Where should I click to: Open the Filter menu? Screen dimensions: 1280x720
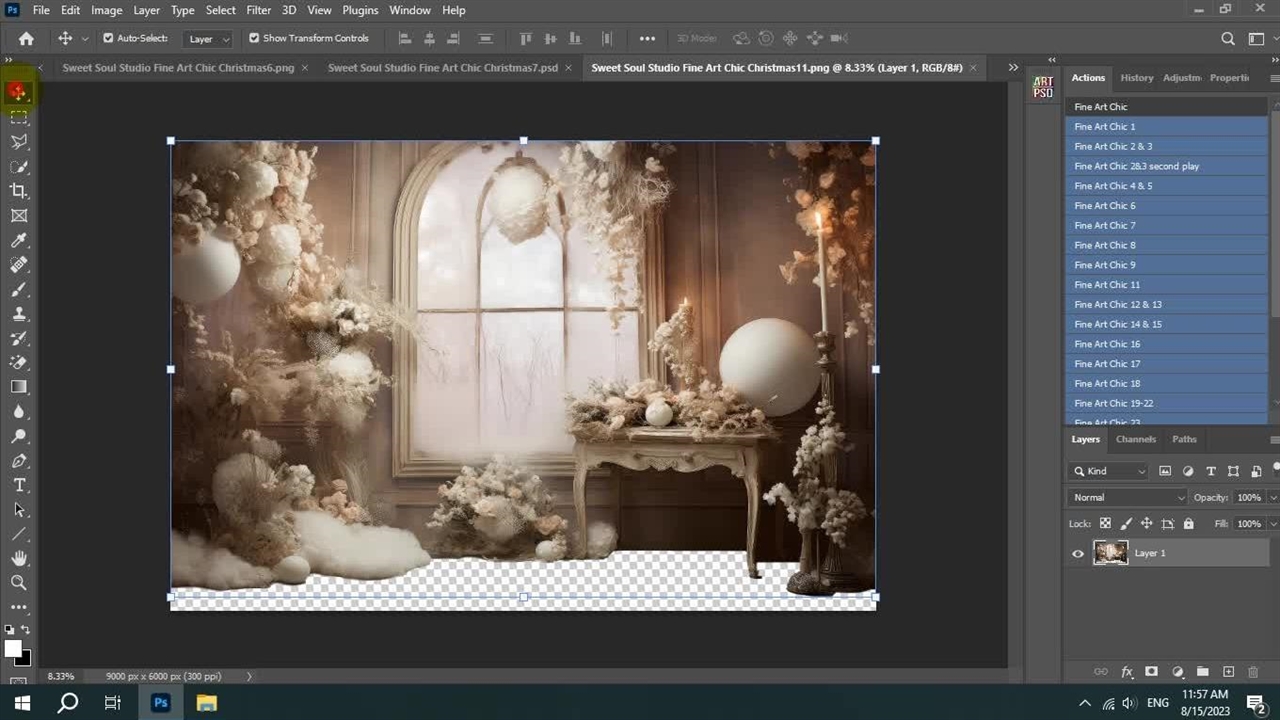click(x=258, y=10)
